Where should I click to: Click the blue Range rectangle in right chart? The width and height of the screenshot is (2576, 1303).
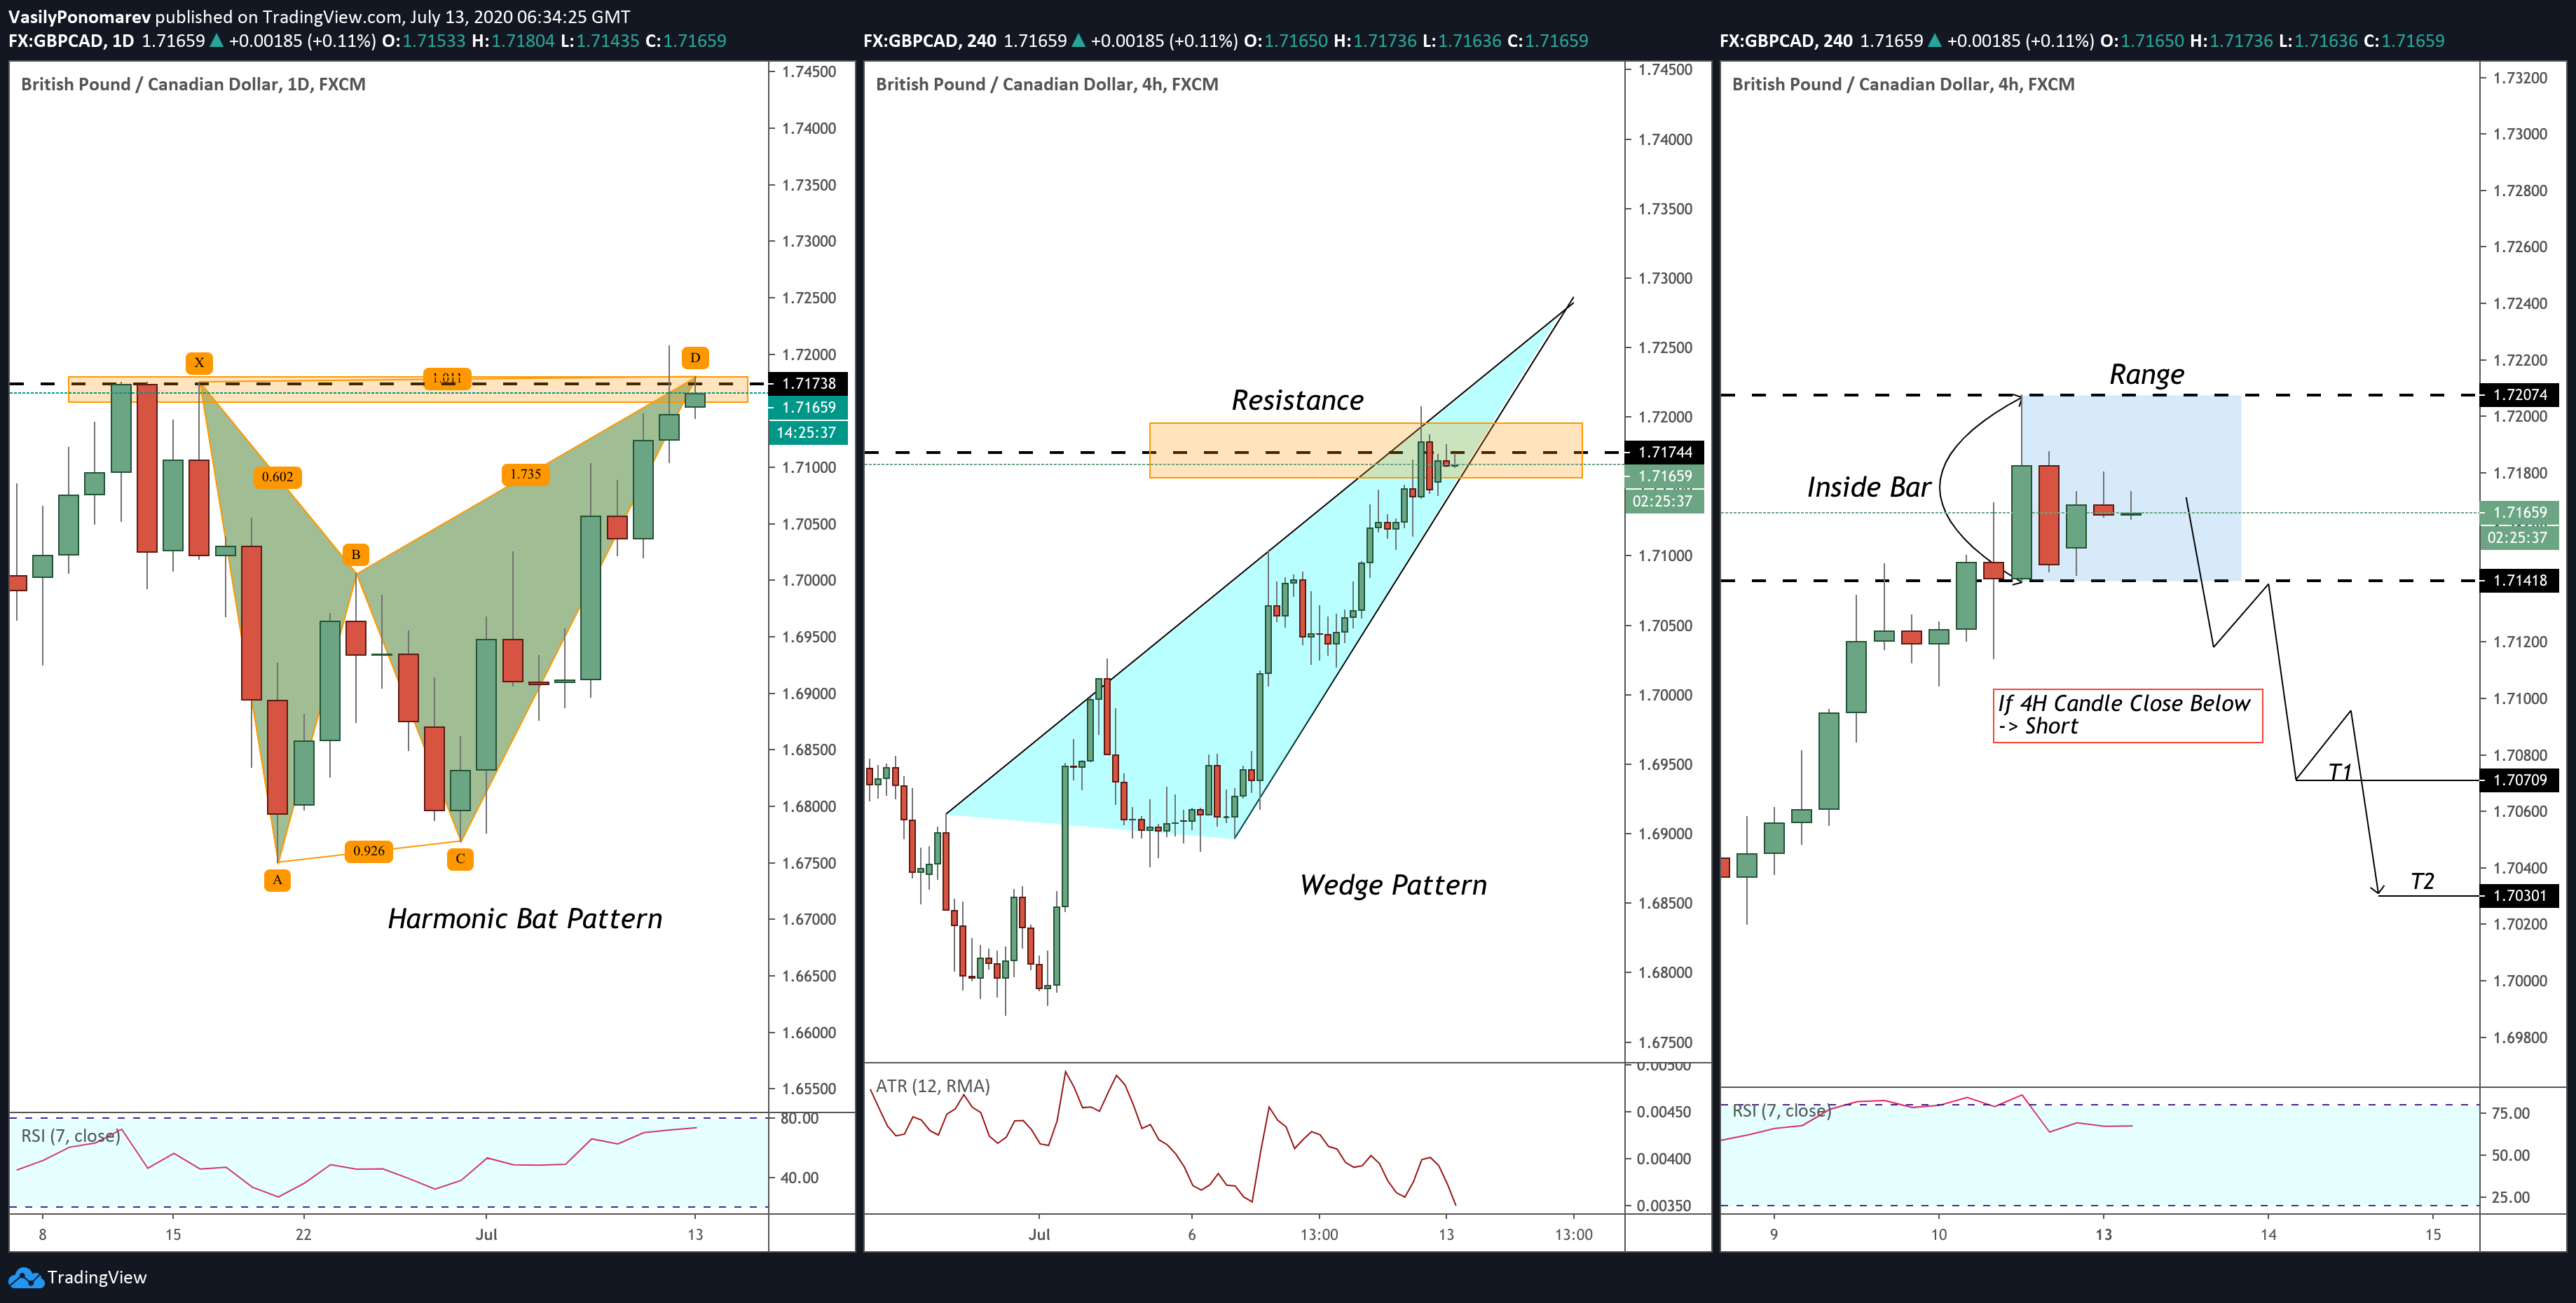(2131, 487)
